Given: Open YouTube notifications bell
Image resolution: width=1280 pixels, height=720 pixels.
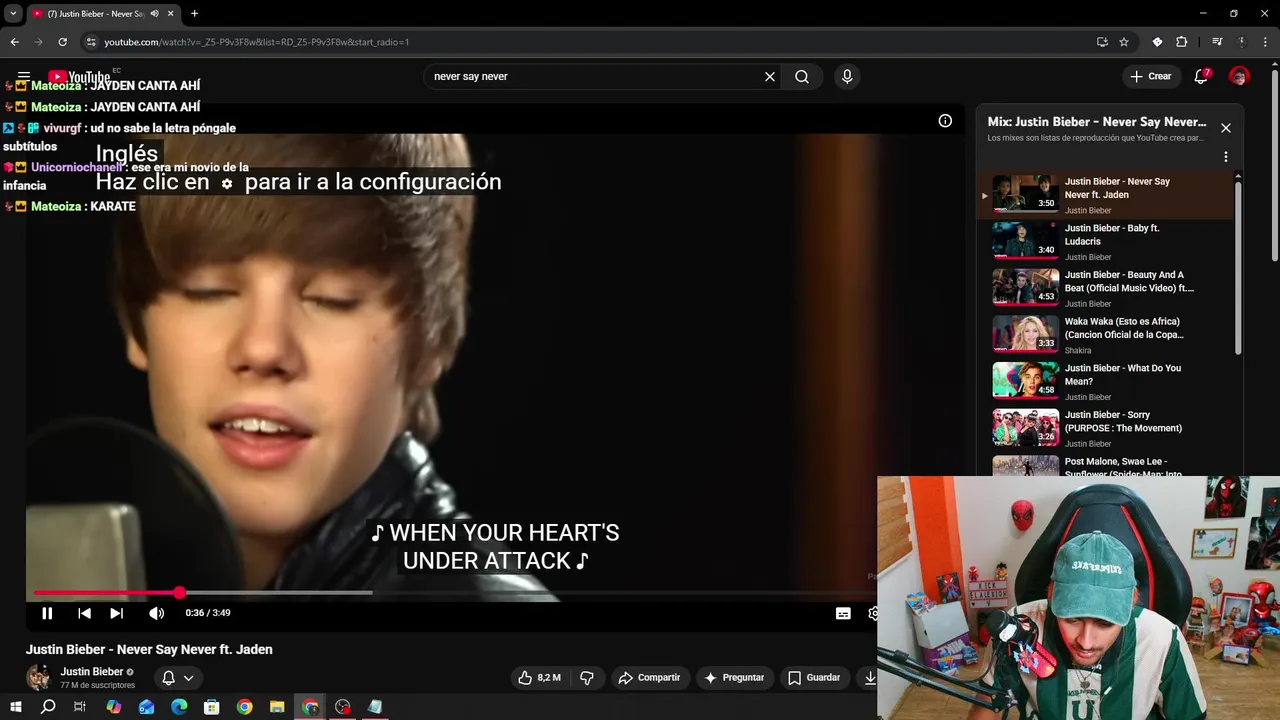Looking at the screenshot, I should (x=1202, y=76).
